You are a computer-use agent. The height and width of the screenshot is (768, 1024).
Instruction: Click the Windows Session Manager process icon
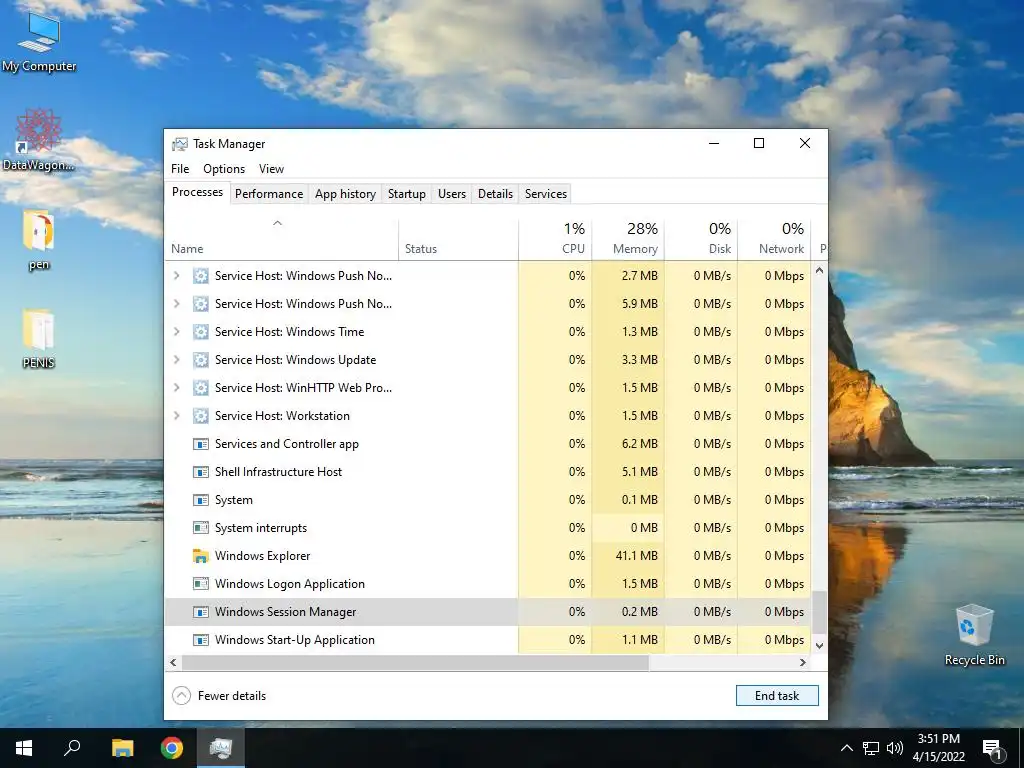[x=200, y=612]
